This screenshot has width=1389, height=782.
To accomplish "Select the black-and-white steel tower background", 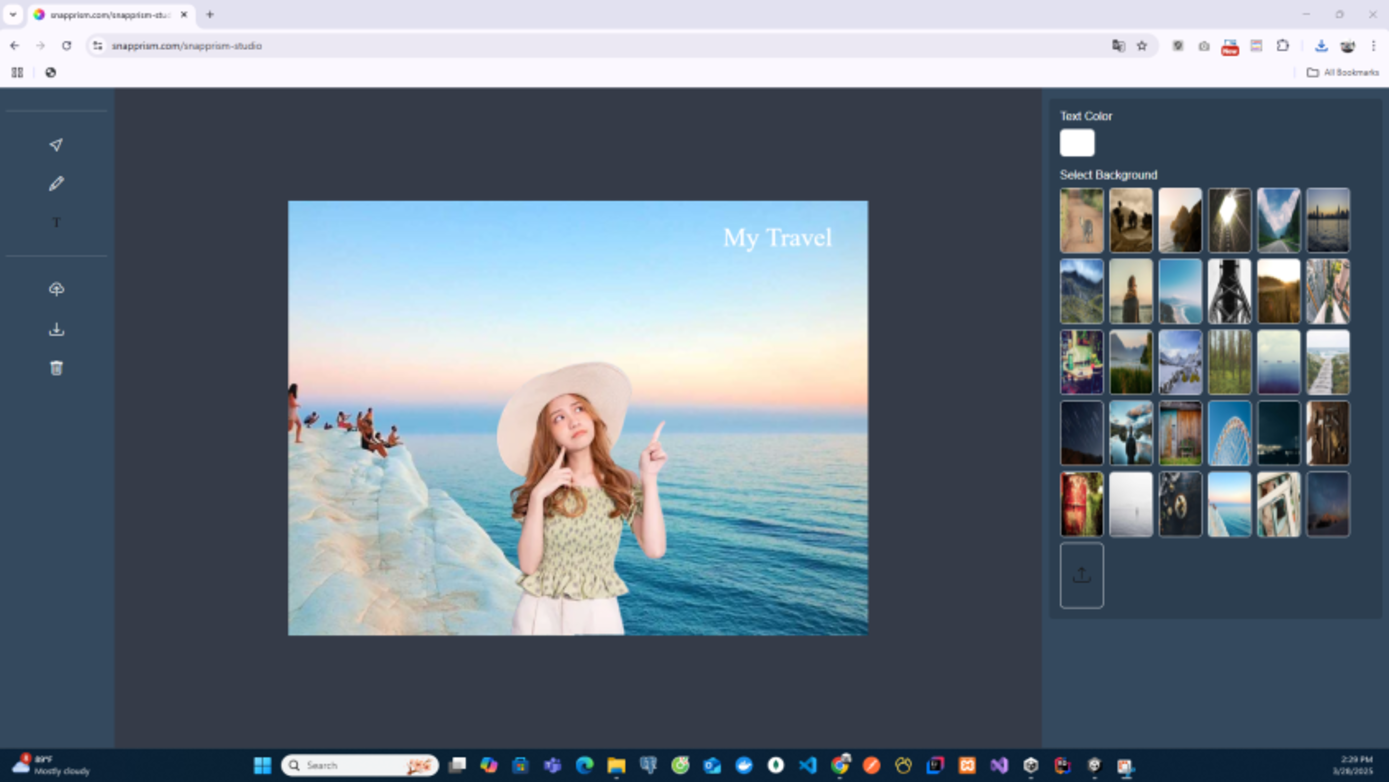I will click(1229, 291).
